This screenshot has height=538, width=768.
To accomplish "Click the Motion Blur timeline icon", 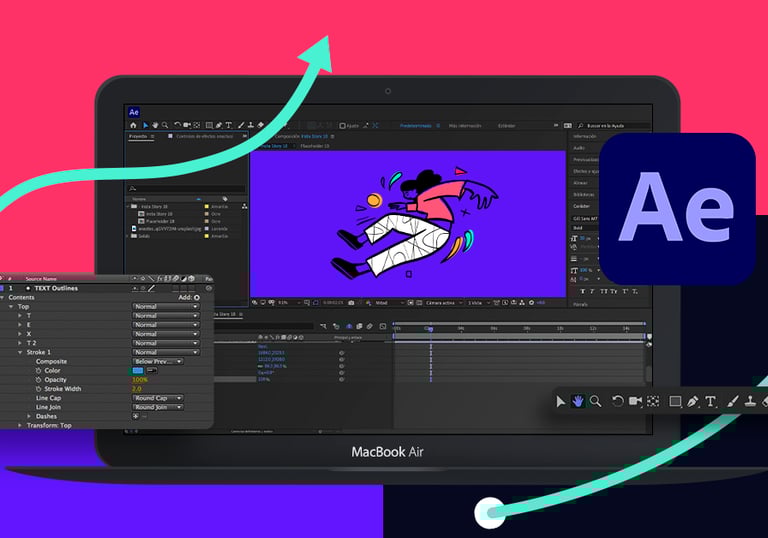I will [370, 326].
